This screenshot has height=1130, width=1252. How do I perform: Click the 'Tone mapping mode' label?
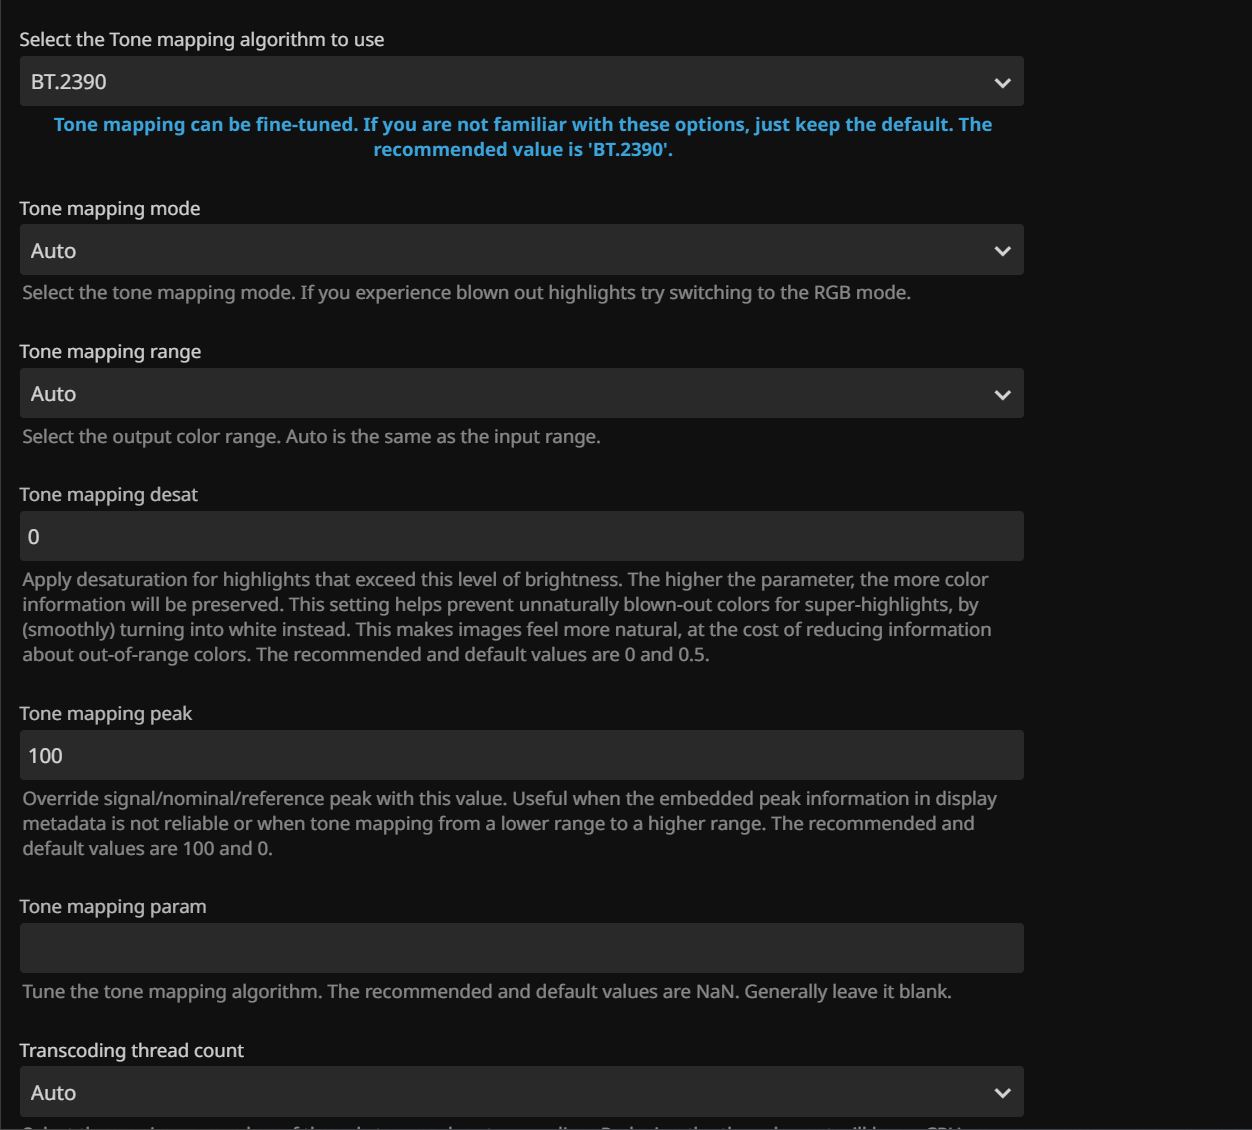coord(110,209)
